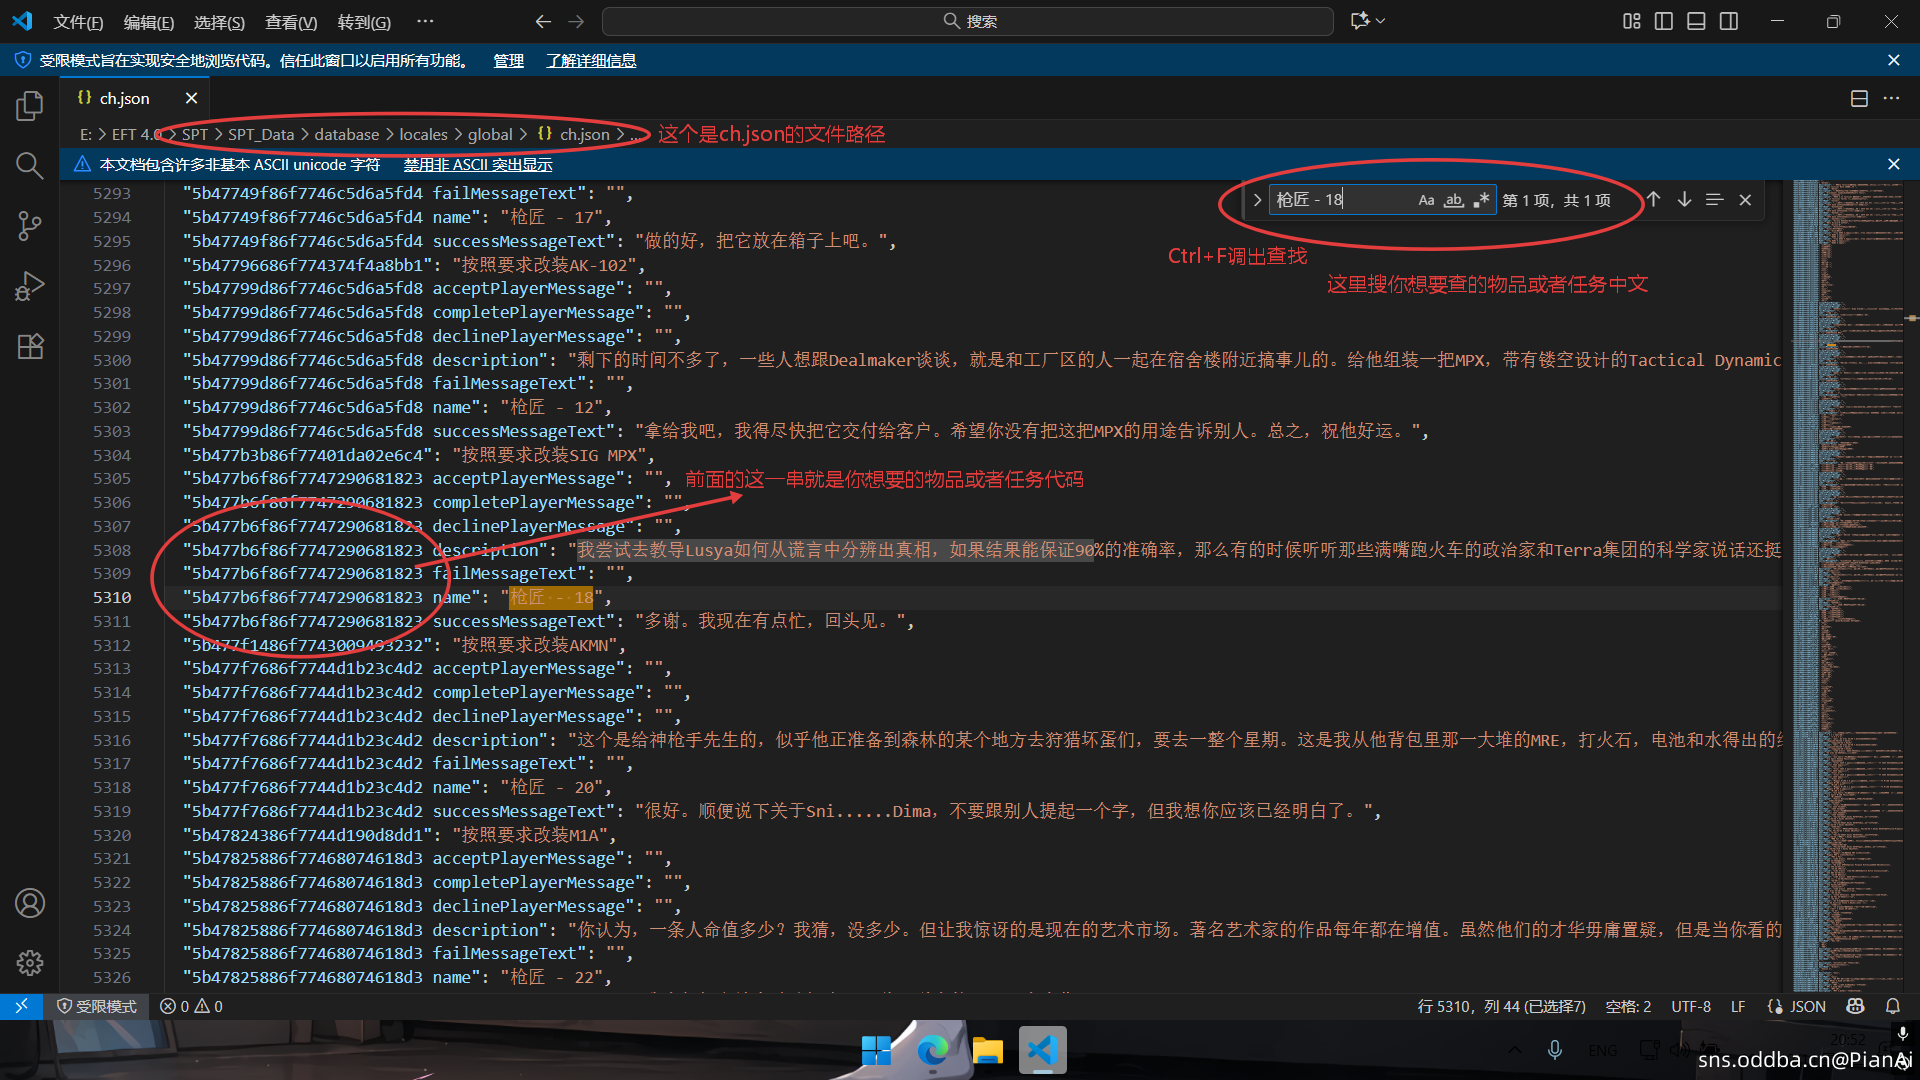
Task: Open the Explorer view in activity bar
Action: [30, 105]
